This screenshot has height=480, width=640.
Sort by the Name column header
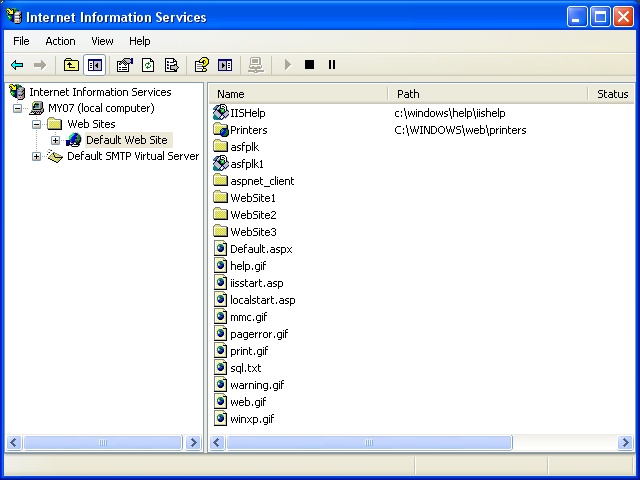(298, 94)
